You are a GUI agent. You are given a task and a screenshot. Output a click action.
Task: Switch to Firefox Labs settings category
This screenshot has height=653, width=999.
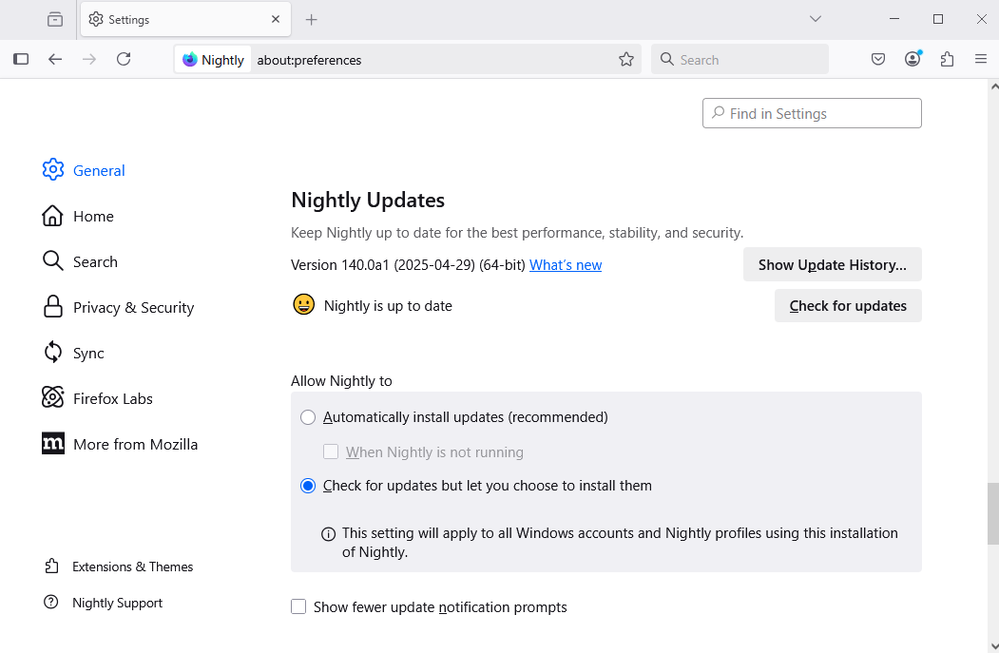112,399
